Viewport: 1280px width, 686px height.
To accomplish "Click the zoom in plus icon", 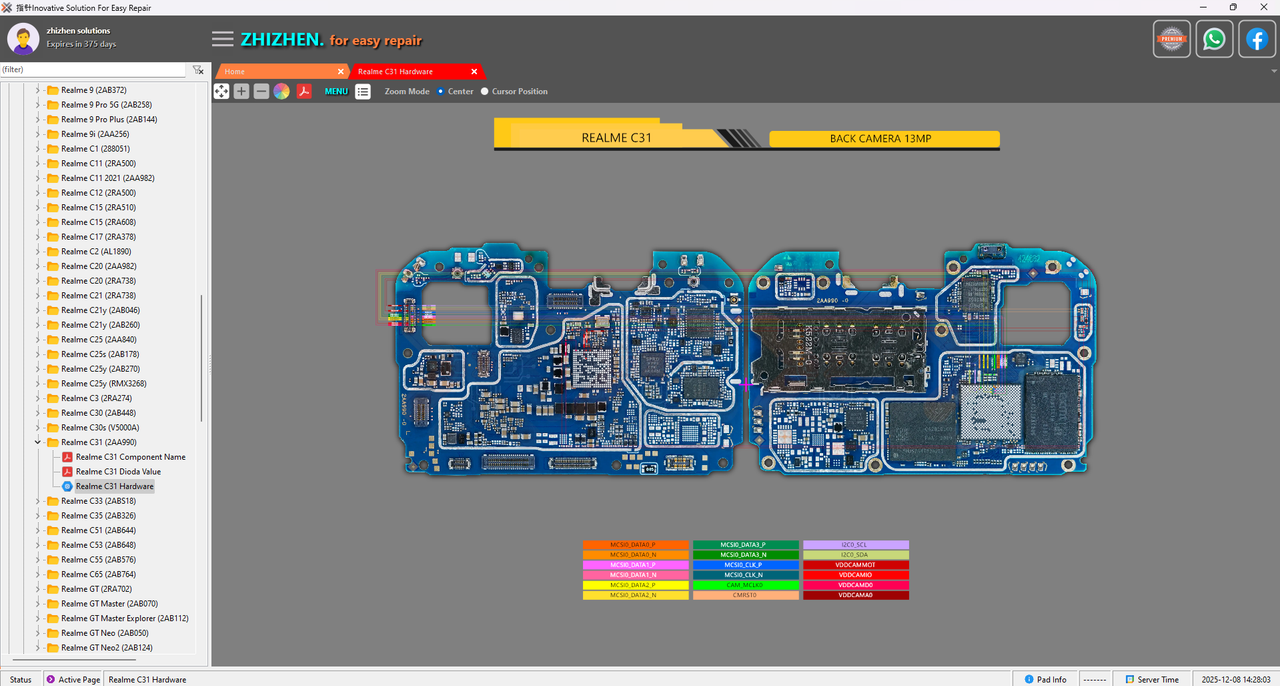I will coord(241,91).
